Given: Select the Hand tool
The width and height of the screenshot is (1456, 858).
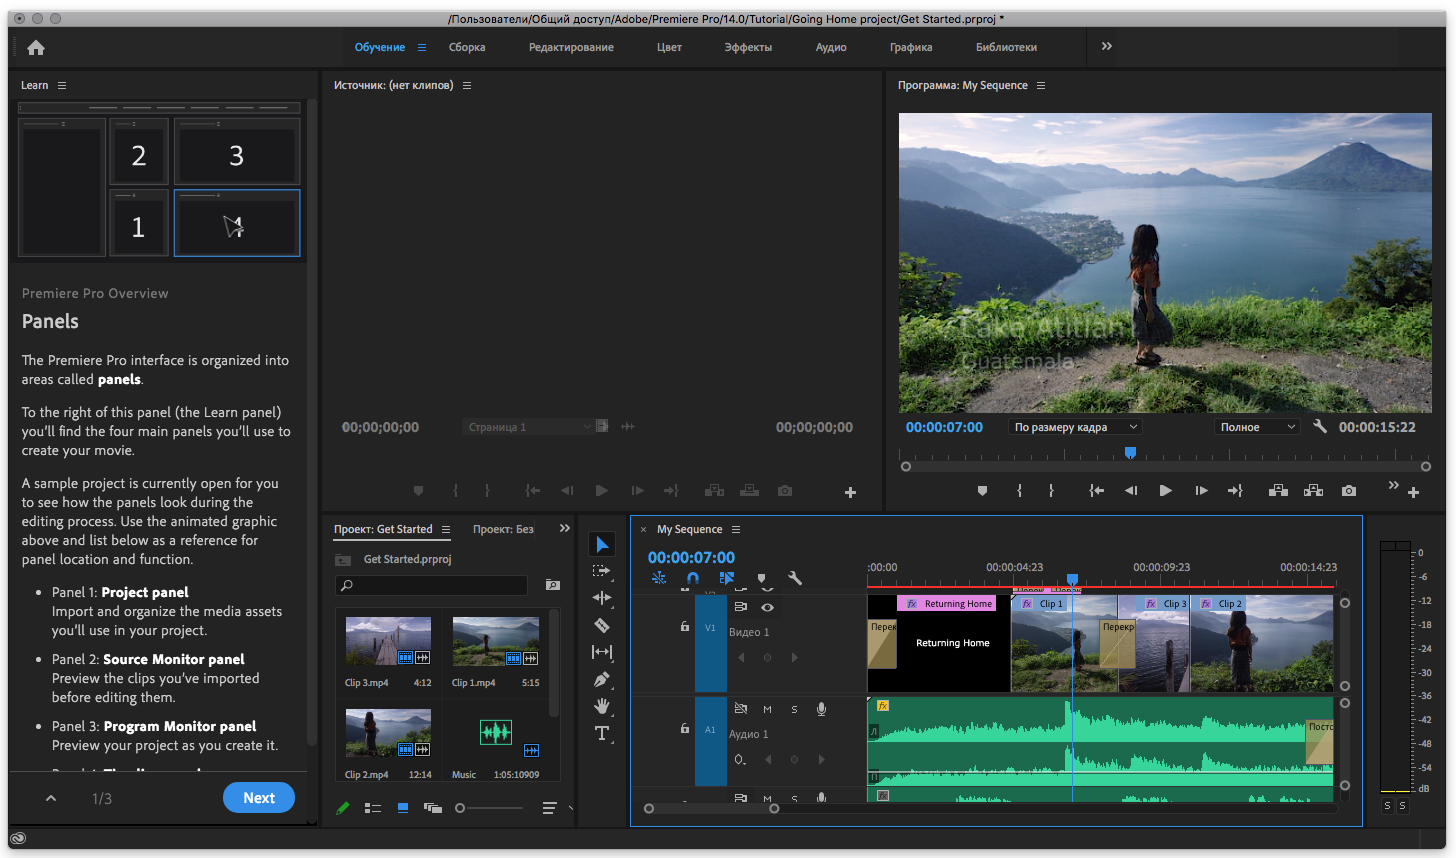Looking at the screenshot, I should [x=602, y=706].
